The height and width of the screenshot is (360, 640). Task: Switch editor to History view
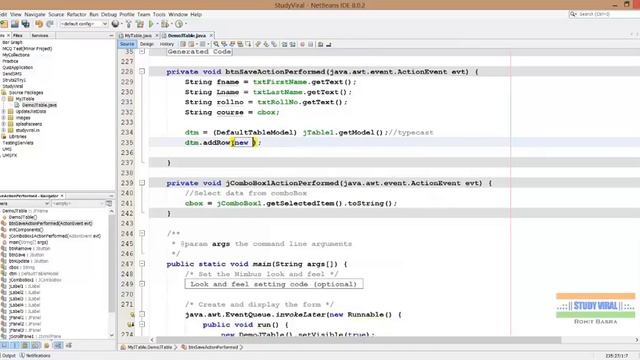[167, 44]
